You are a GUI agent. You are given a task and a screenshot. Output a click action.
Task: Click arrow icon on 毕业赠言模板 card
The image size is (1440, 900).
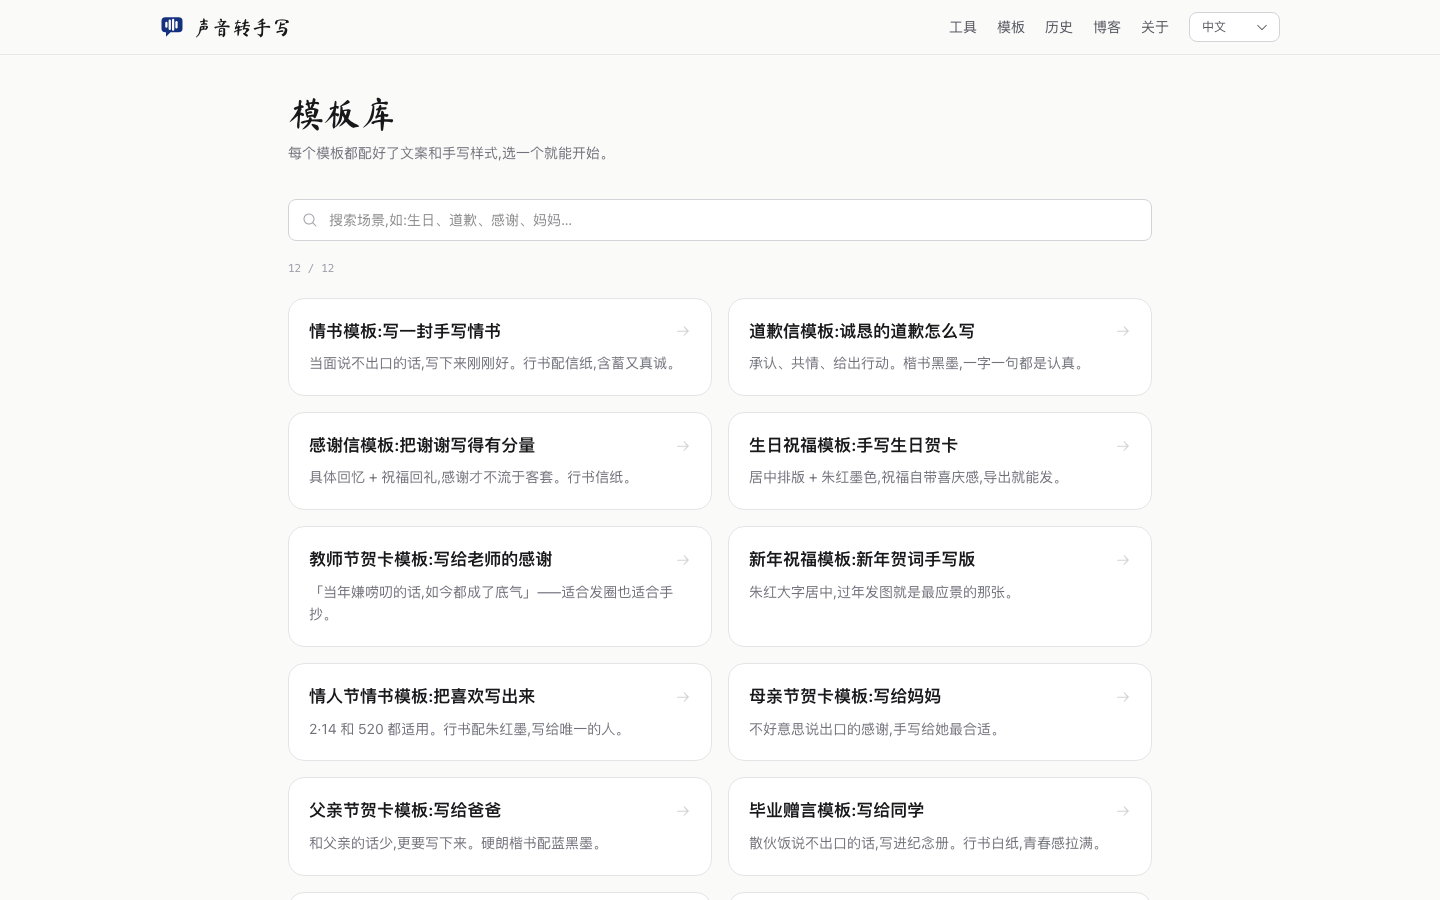[x=1123, y=811]
